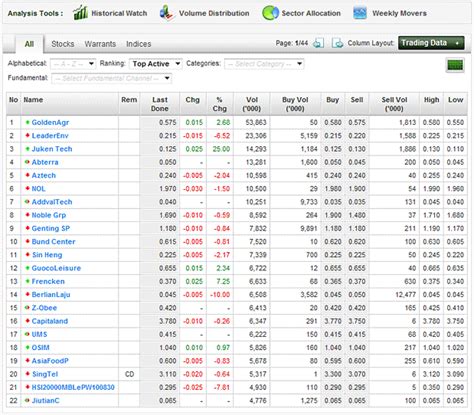Open Sector Allocation text link

tap(311, 13)
